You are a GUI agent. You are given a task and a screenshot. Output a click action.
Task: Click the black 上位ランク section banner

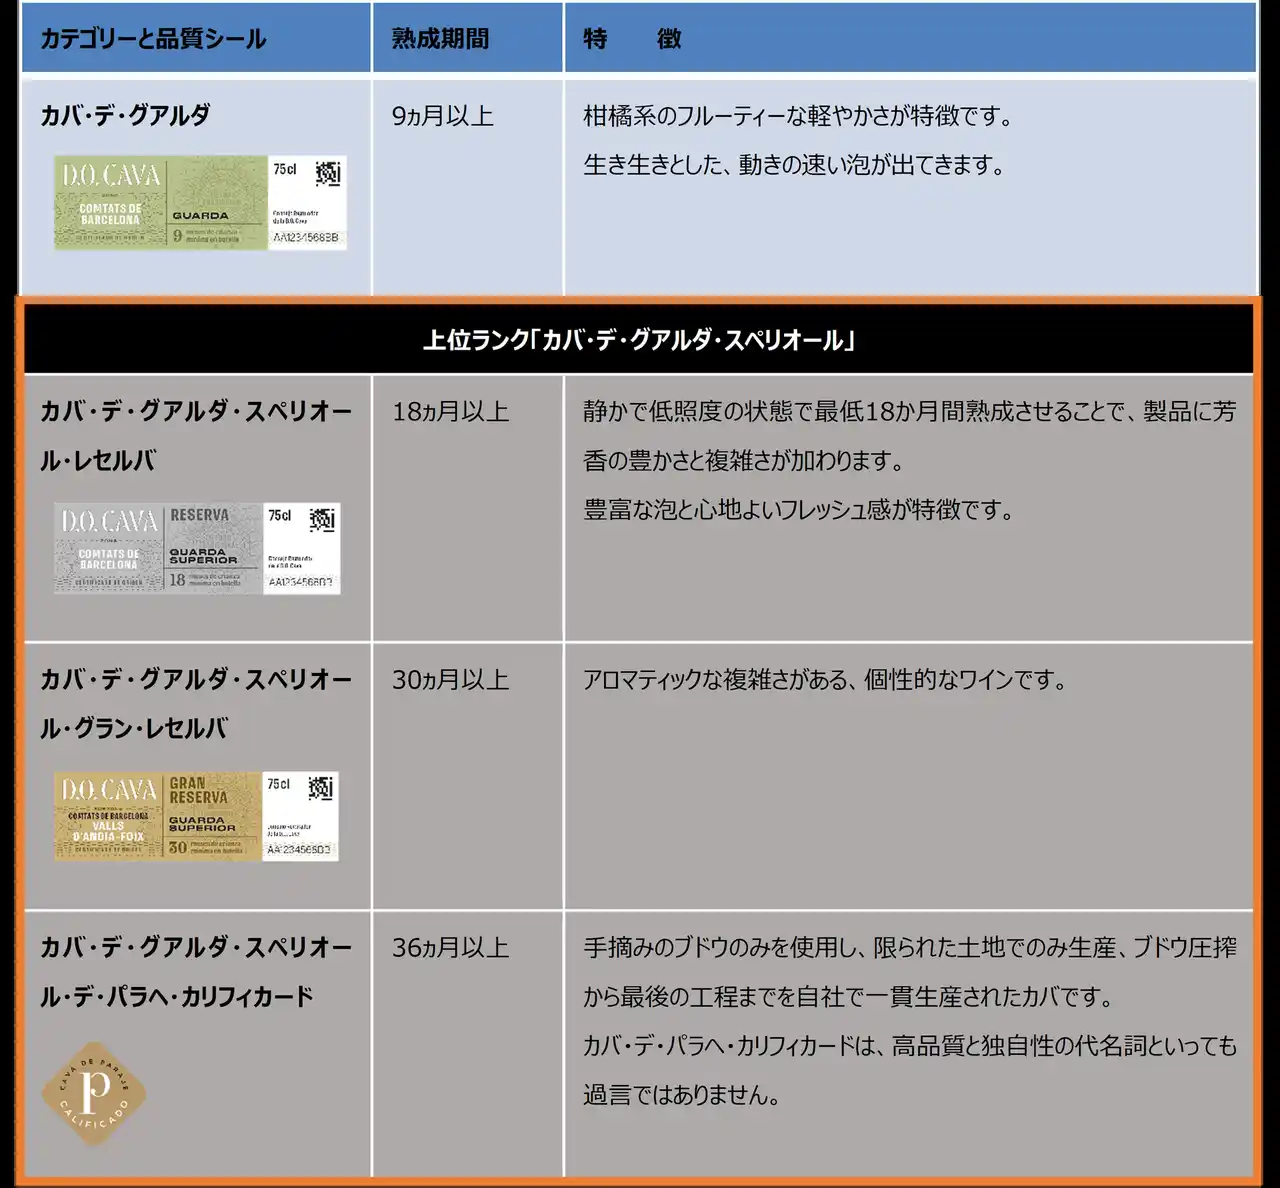638,340
